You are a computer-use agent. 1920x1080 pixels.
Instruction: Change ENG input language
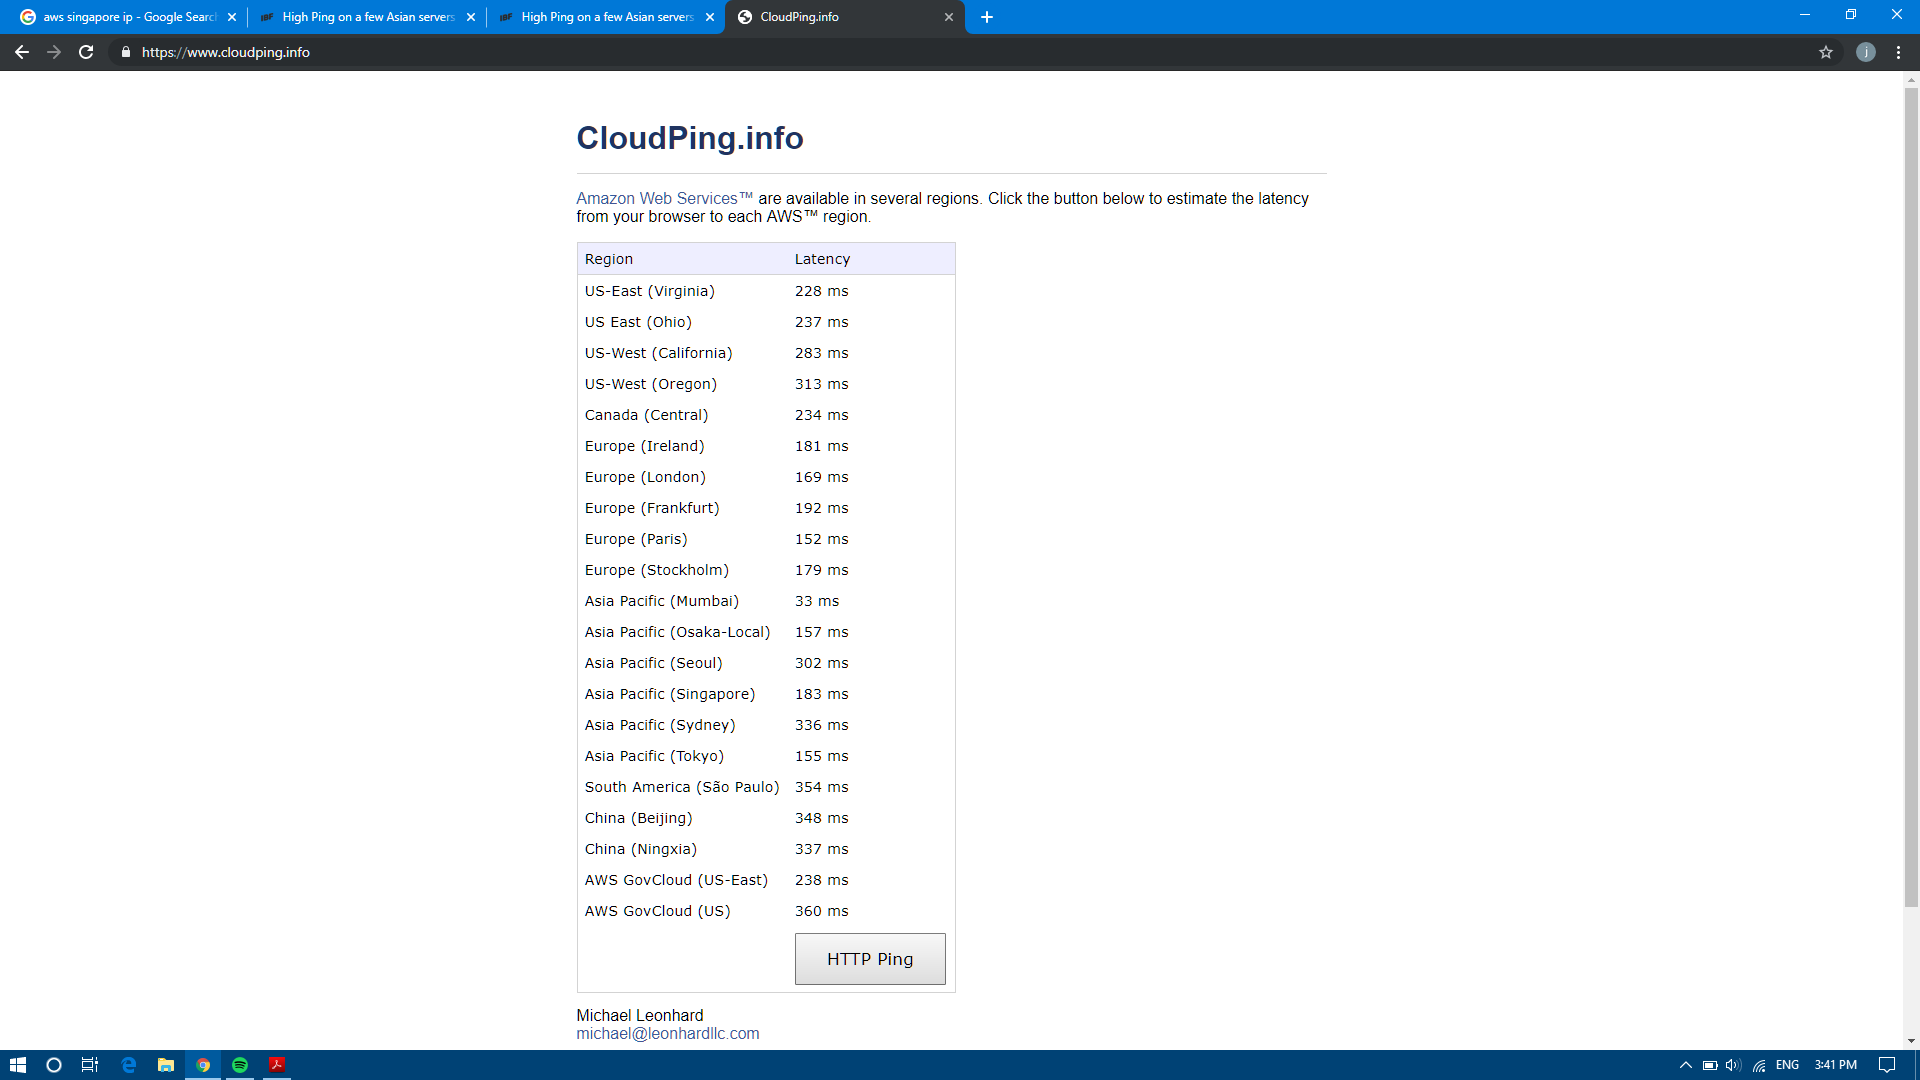coord(1788,1065)
